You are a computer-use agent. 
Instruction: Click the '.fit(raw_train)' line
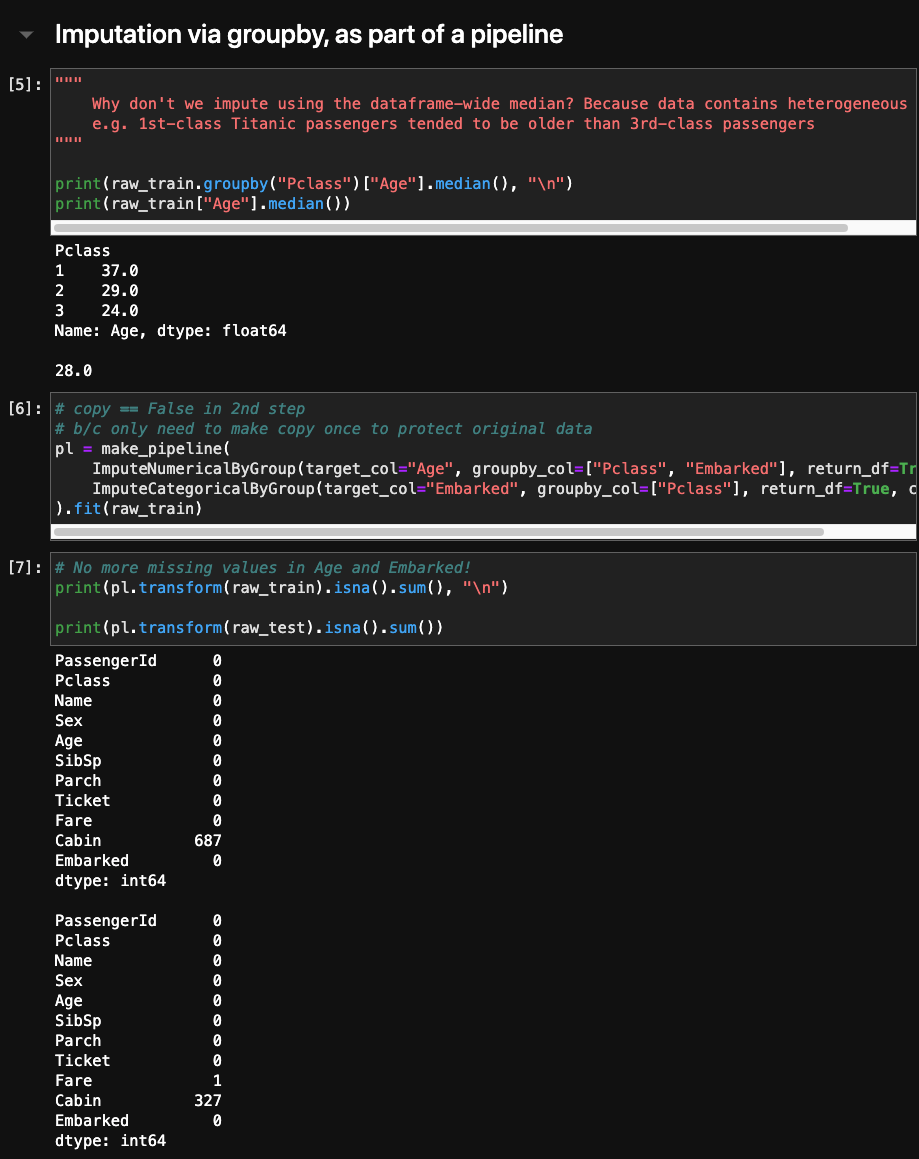click(129, 509)
